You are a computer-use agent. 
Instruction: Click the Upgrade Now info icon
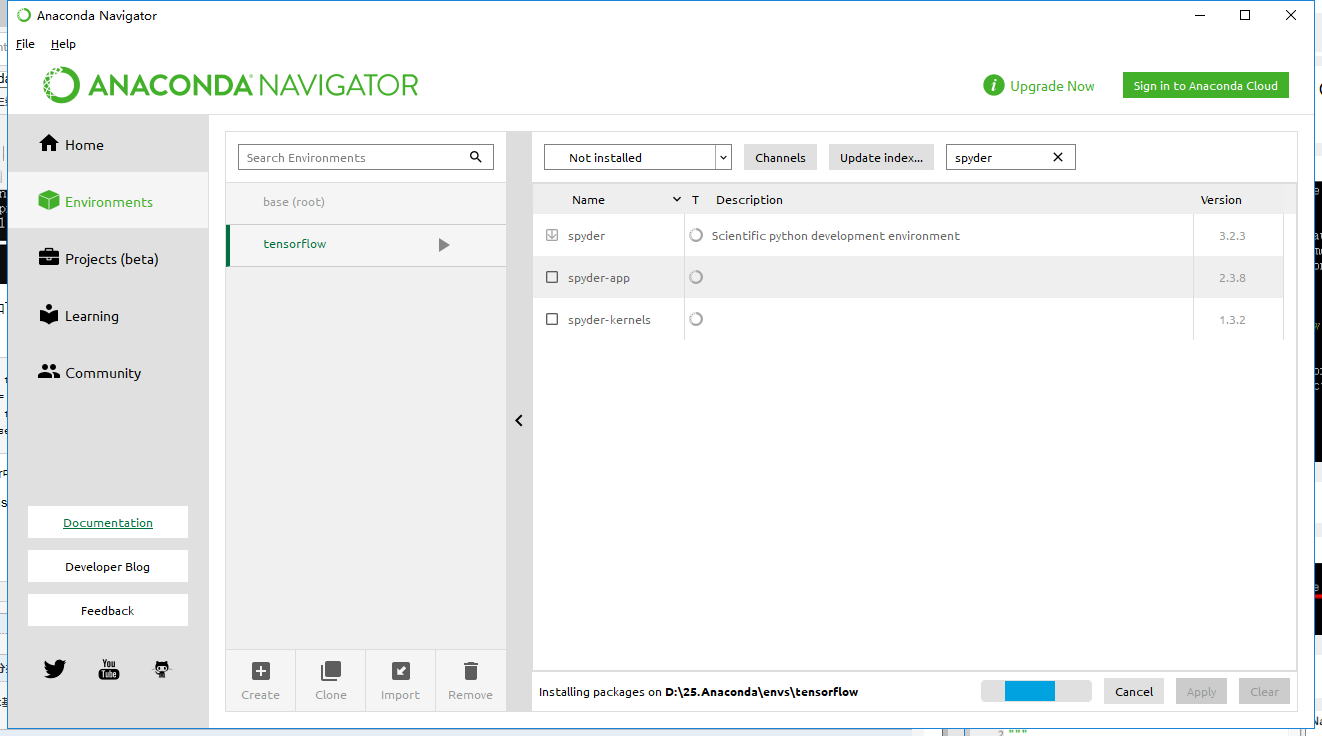(993, 86)
